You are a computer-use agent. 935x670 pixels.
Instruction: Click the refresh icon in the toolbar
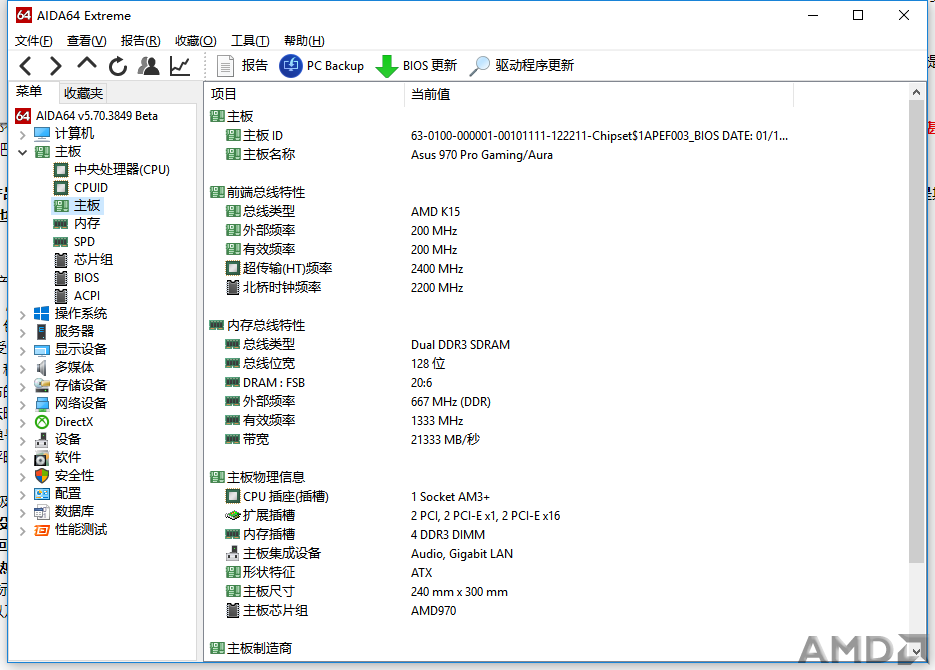click(118, 66)
